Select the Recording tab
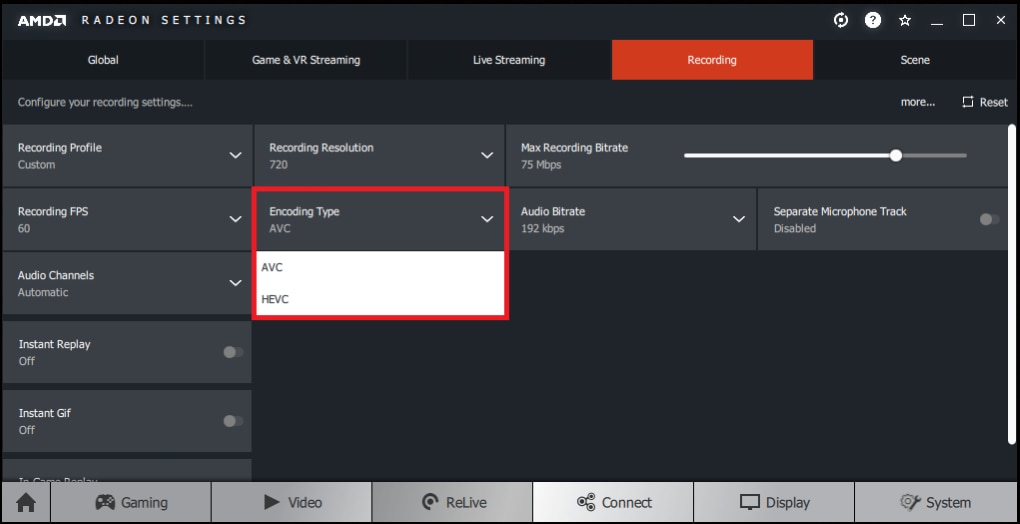 tap(712, 60)
